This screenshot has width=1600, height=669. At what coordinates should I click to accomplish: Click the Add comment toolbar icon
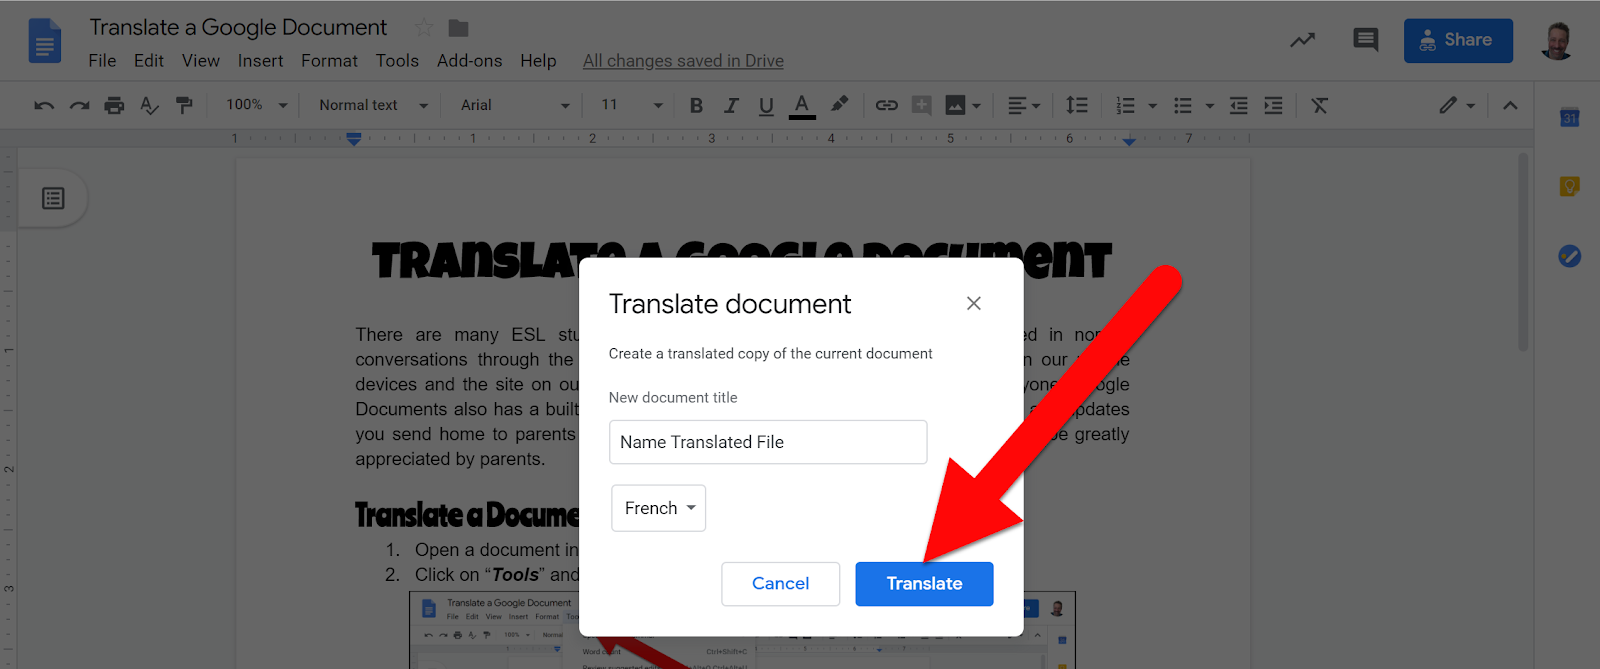(922, 105)
